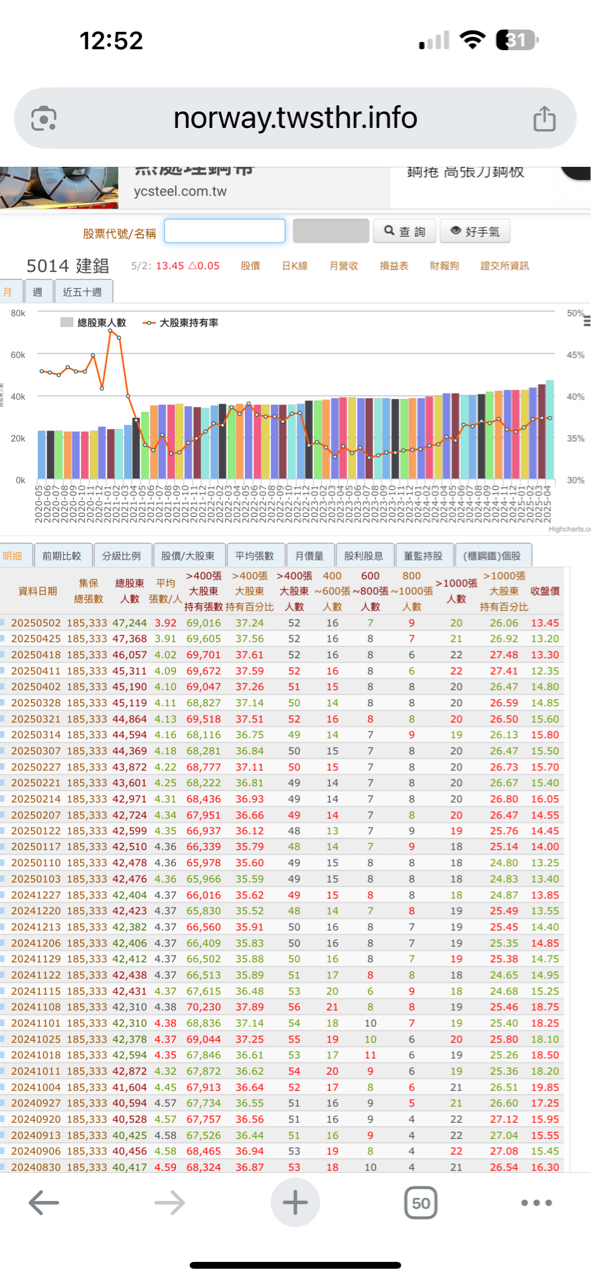Click the 查詢 search button
Image resolution: width=591 pixels, height=1280 pixels.
(x=405, y=232)
